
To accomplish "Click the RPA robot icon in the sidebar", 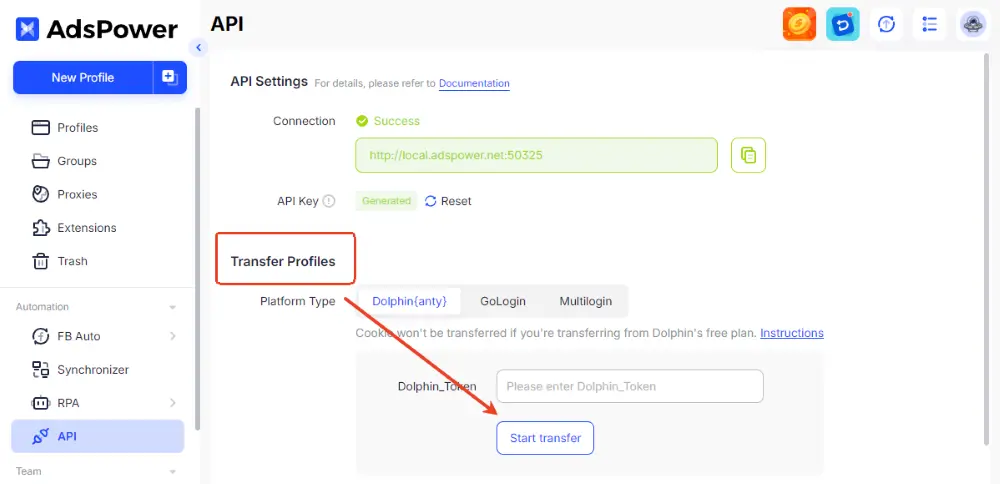I will (40, 403).
